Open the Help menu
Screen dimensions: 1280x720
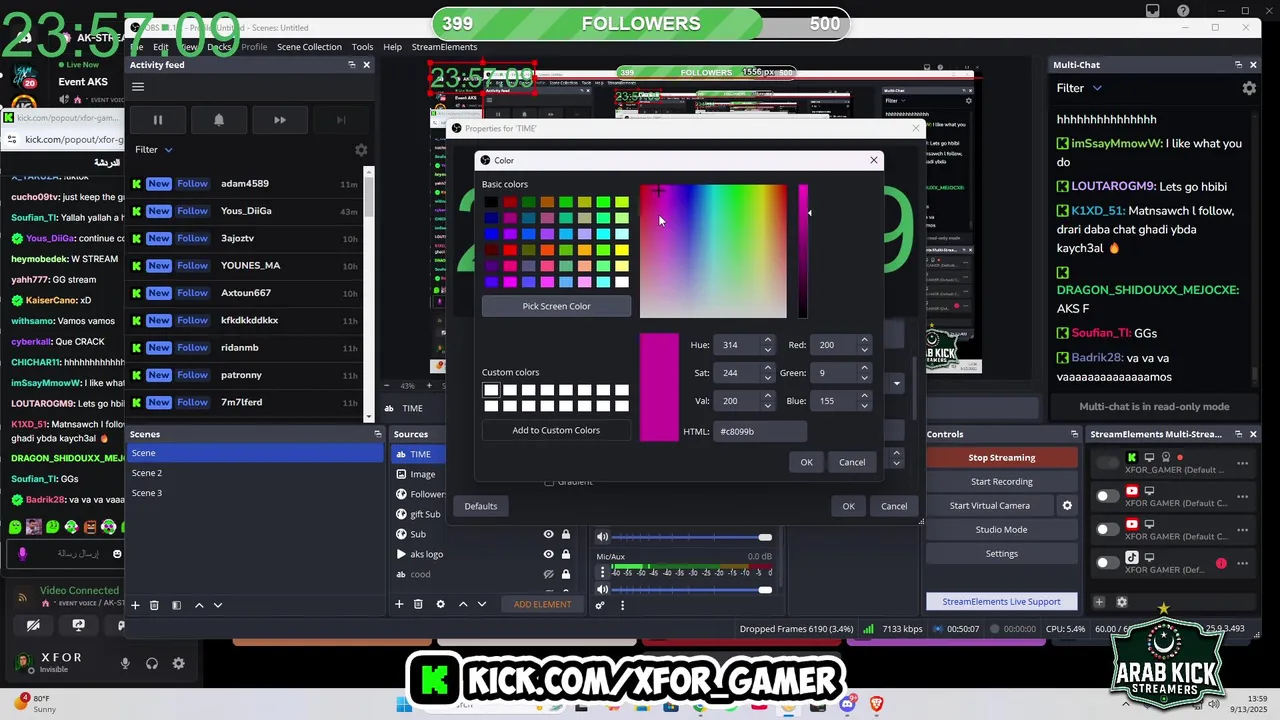pyautogui.click(x=392, y=47)
